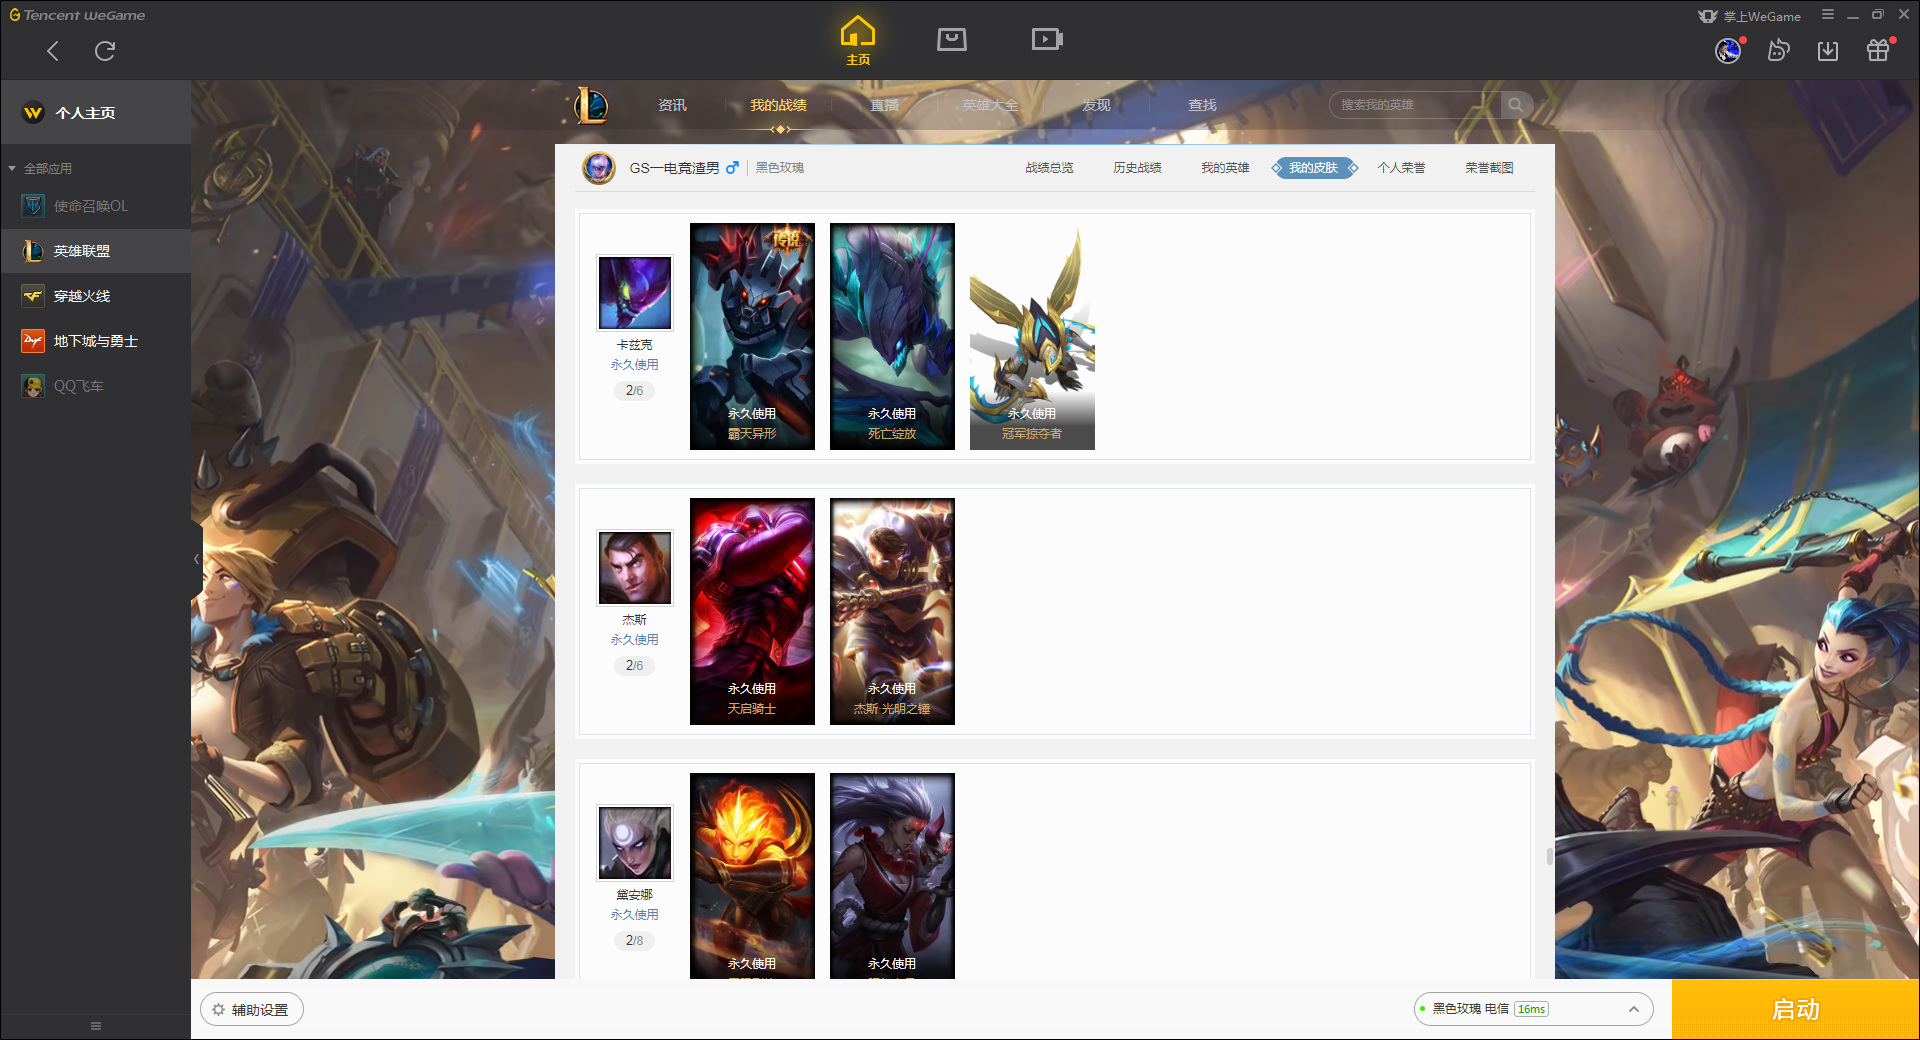Select 地下城与勇士 in sidebar
The height and width of the screenshot is (1040, 1920).
tap(96, 341)
